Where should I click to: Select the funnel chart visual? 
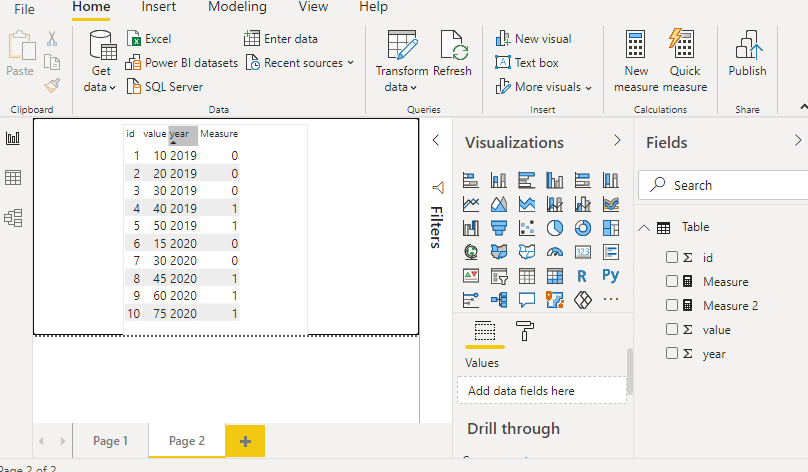[499, 228]
